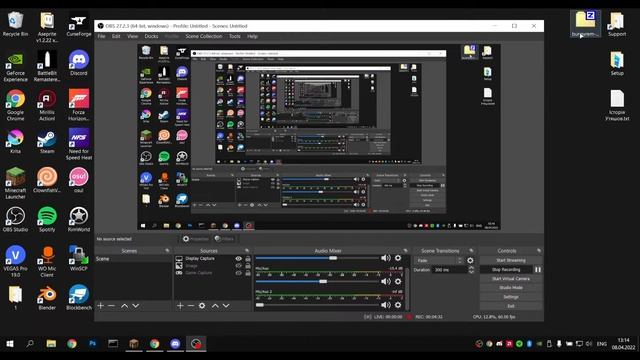This screenshot has height=360, width=640.
Task: Pop out the Sources dock panel
Action: tap(247, 251)
